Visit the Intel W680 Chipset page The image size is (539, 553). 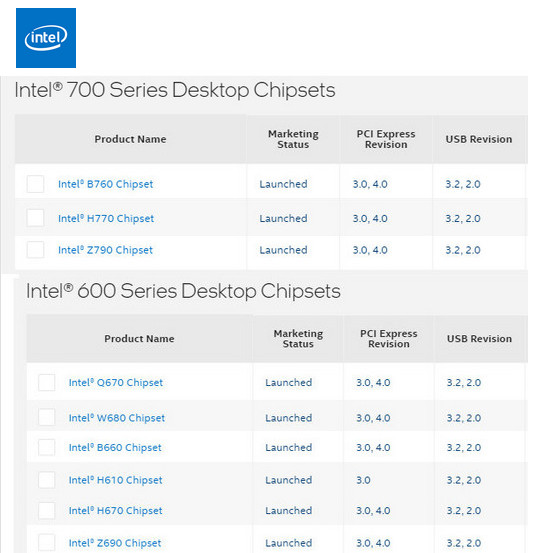[117, 418]
